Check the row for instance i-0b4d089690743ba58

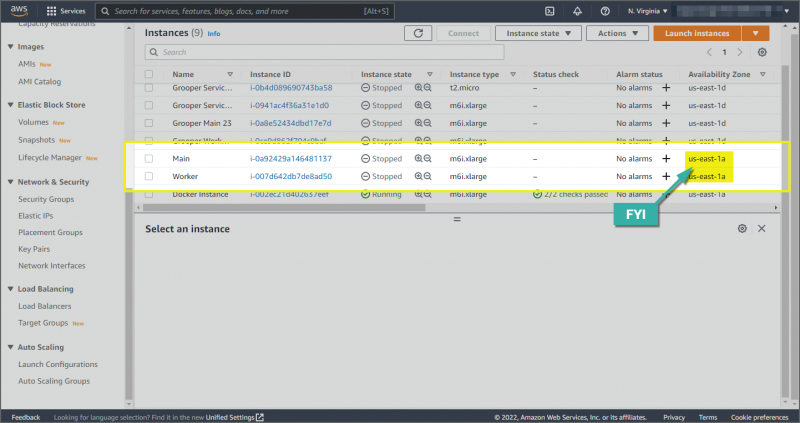point(148,88)
